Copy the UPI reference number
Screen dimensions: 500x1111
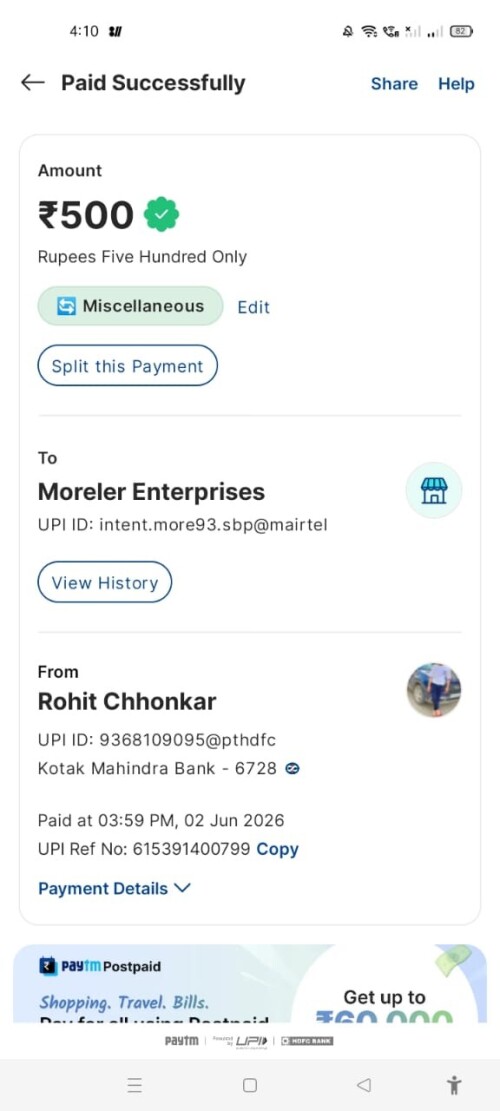(278, 849)
